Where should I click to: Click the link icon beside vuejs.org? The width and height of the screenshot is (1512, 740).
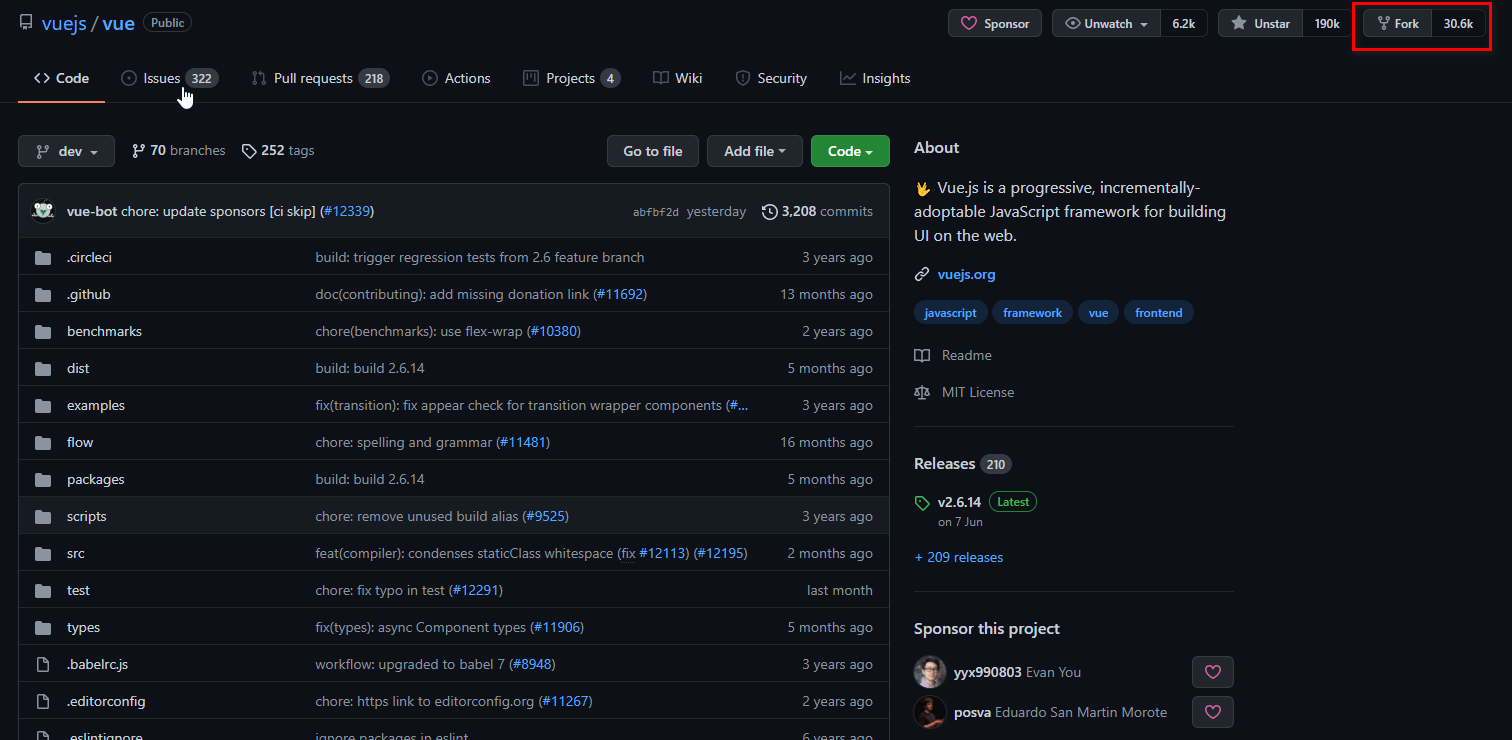click(x=922, y=274)
